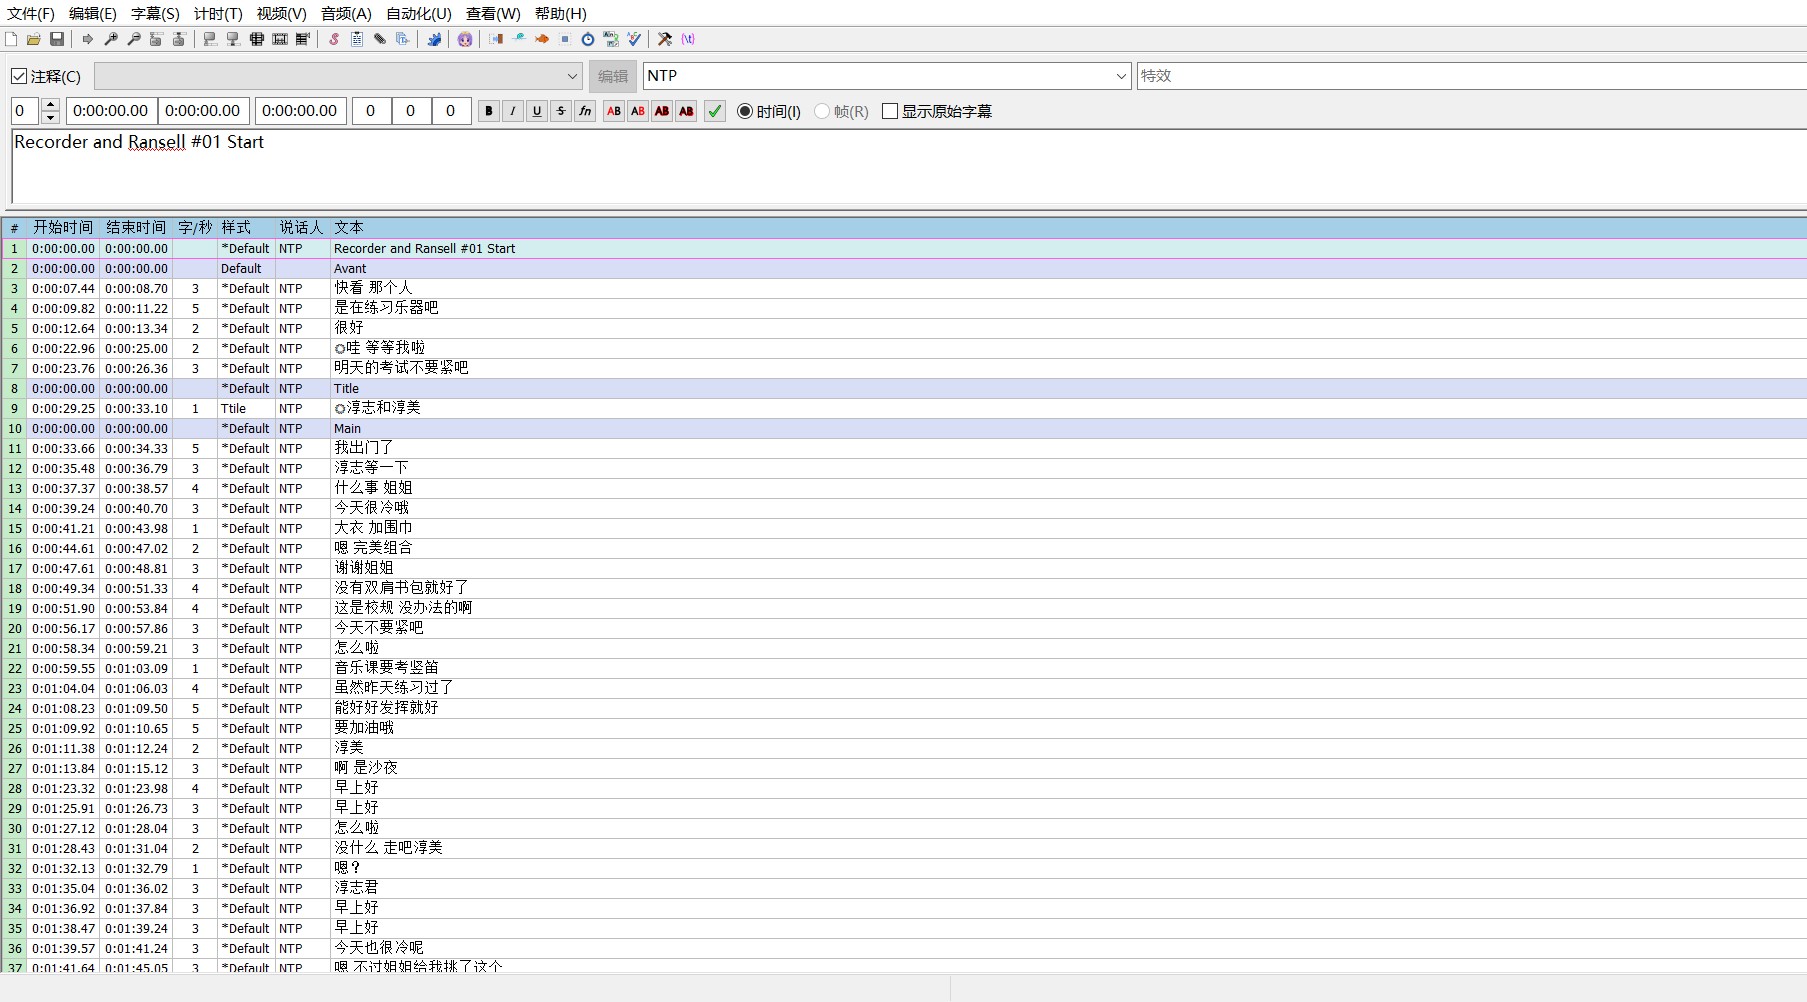The width and height of the screenshot is (1807, 1002).
Task: Open a subtitles file via folder icon
Action: coord(34,39)
